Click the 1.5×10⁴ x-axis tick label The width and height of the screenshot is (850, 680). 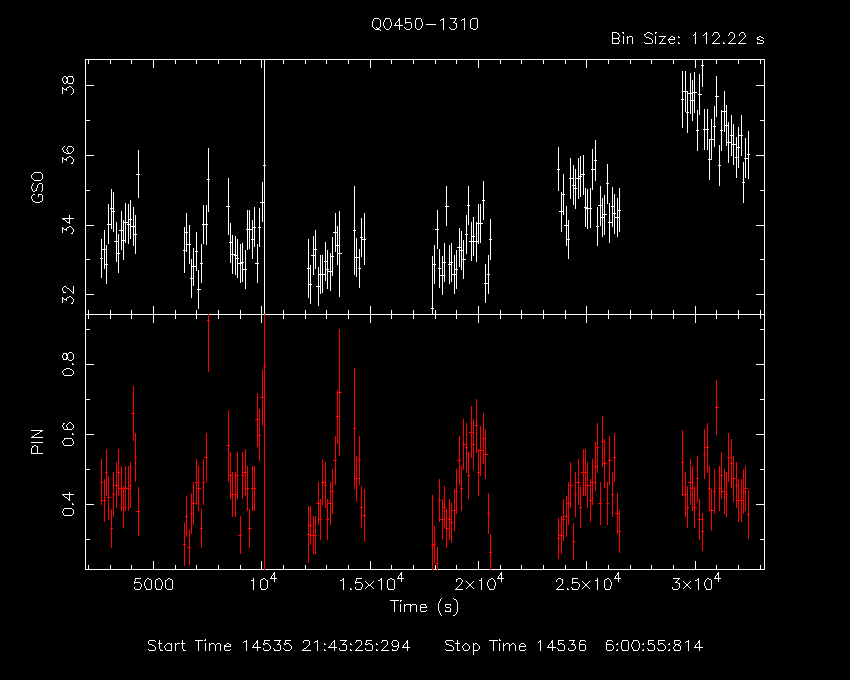pyautogui.click(x=371, y=583)
